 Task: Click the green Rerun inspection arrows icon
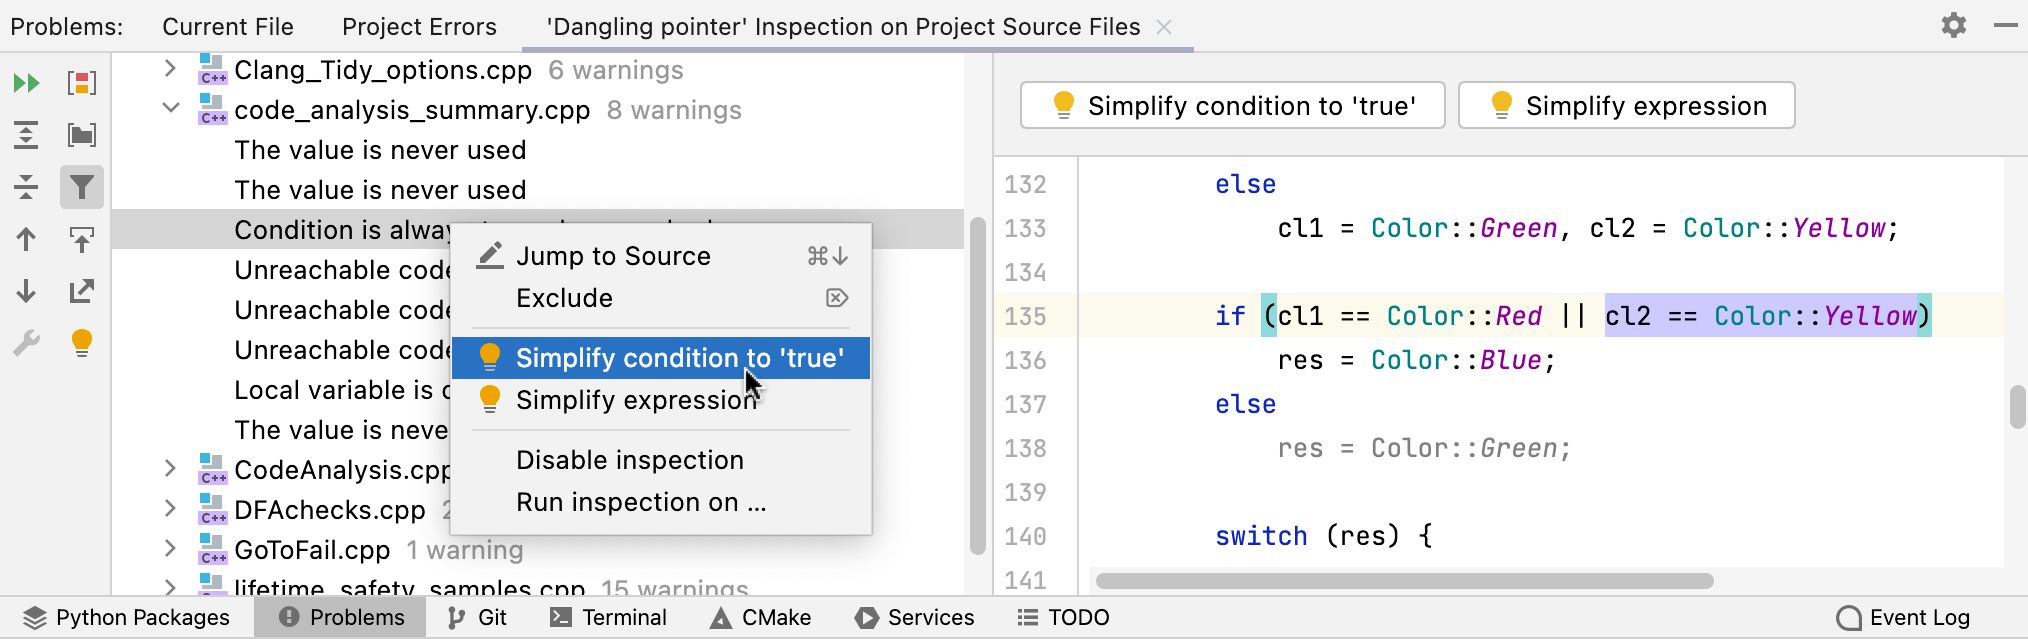pyautogui.click(x=27, y=83)
